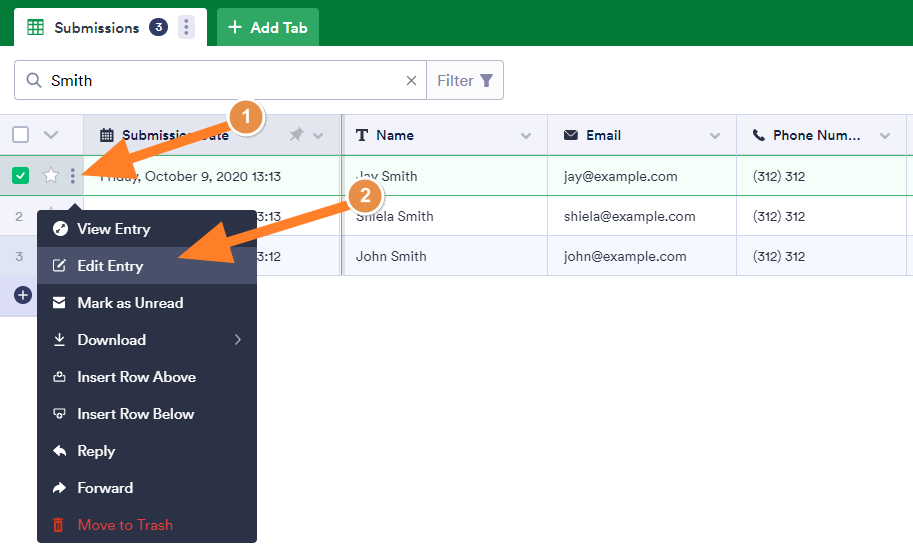Toggle the select-all header checkbox
Viewport: 913px width, 552px height.
[x=21, y=135]
